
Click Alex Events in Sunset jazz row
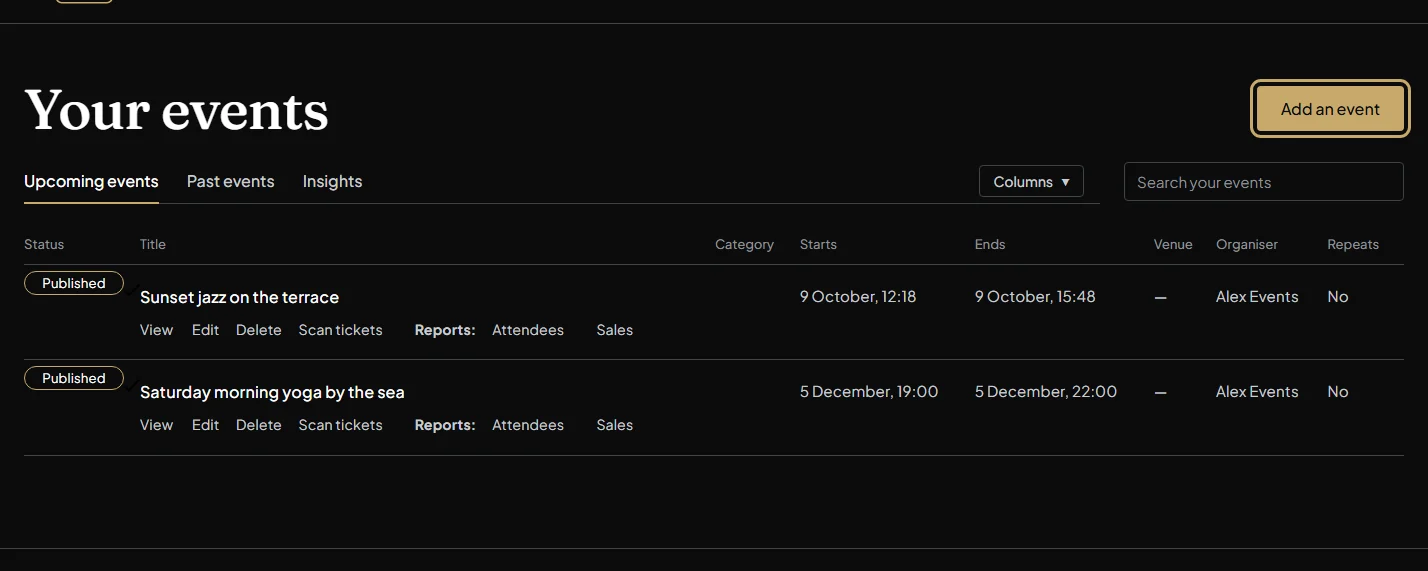tap(1257, 297)
